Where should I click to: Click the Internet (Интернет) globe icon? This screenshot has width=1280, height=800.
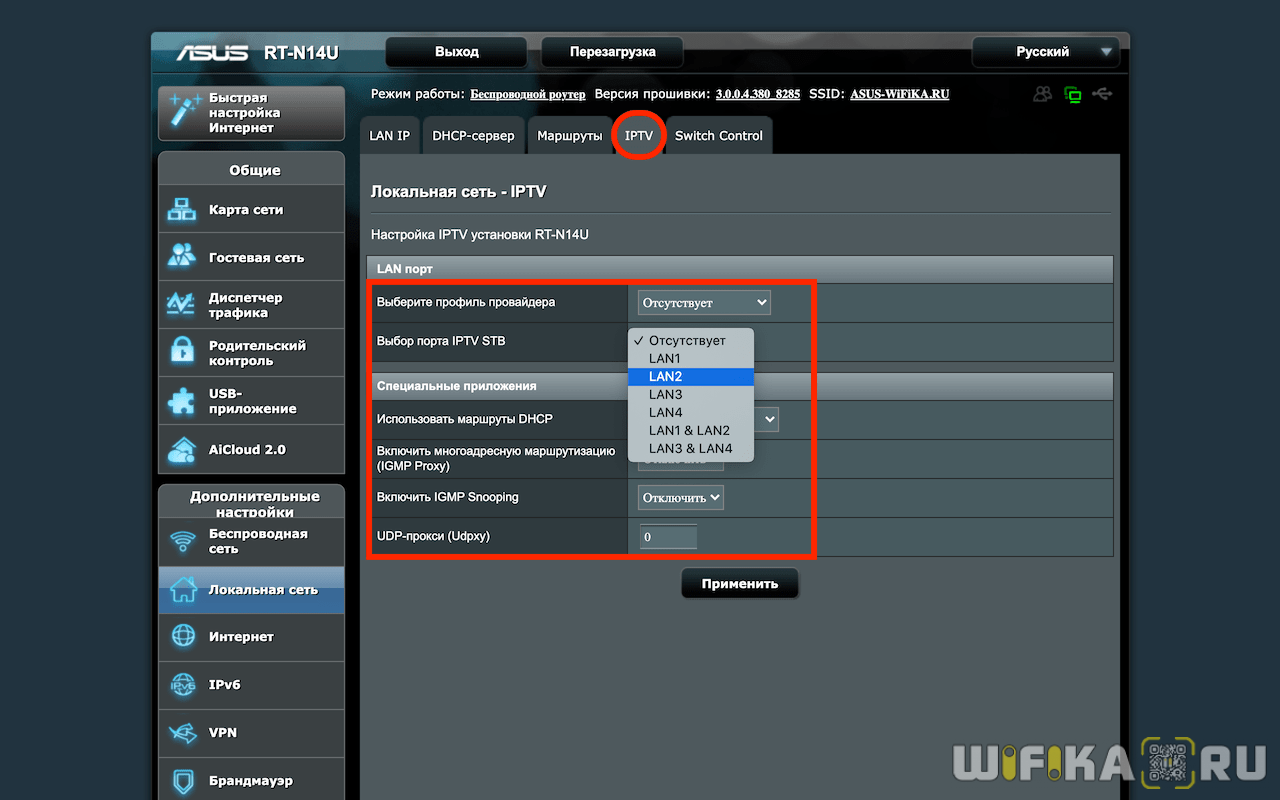click(183, 636)
